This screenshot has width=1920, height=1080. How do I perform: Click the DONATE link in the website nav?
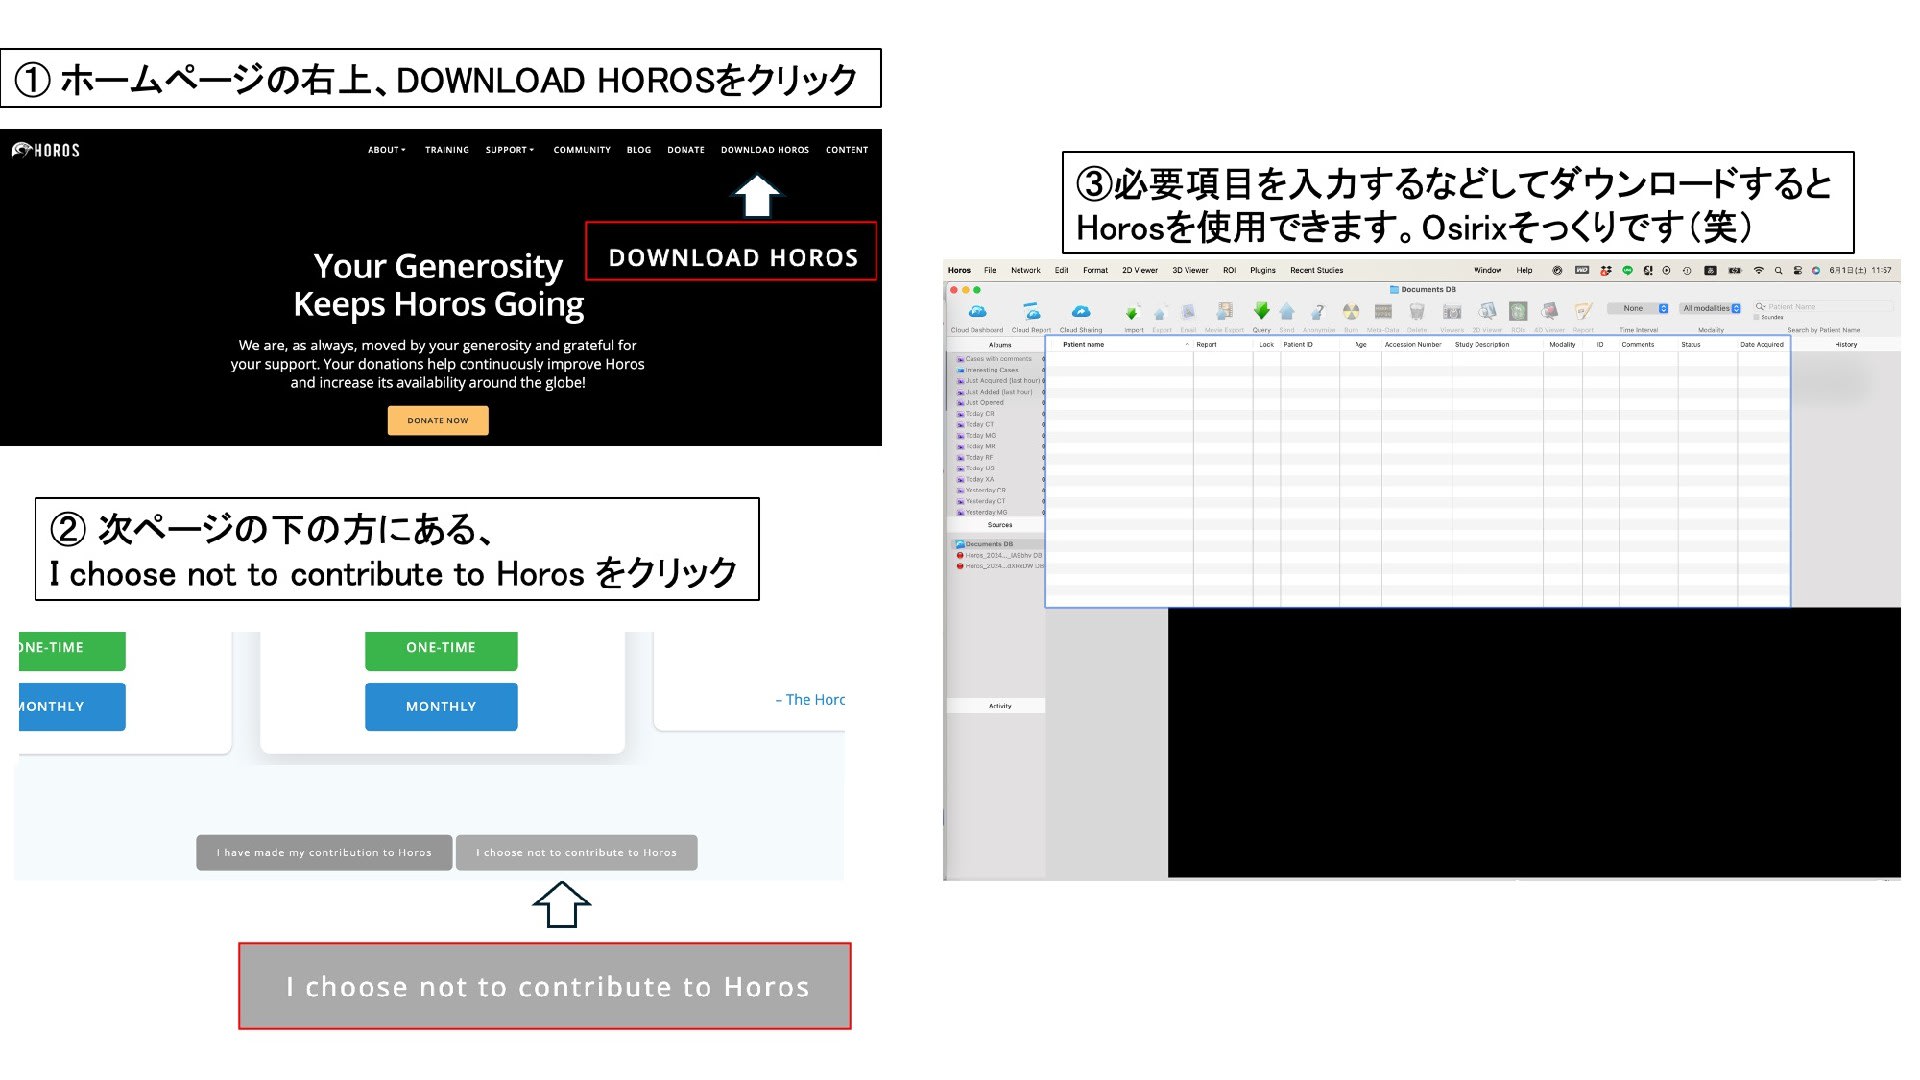(x=686, y=150)
